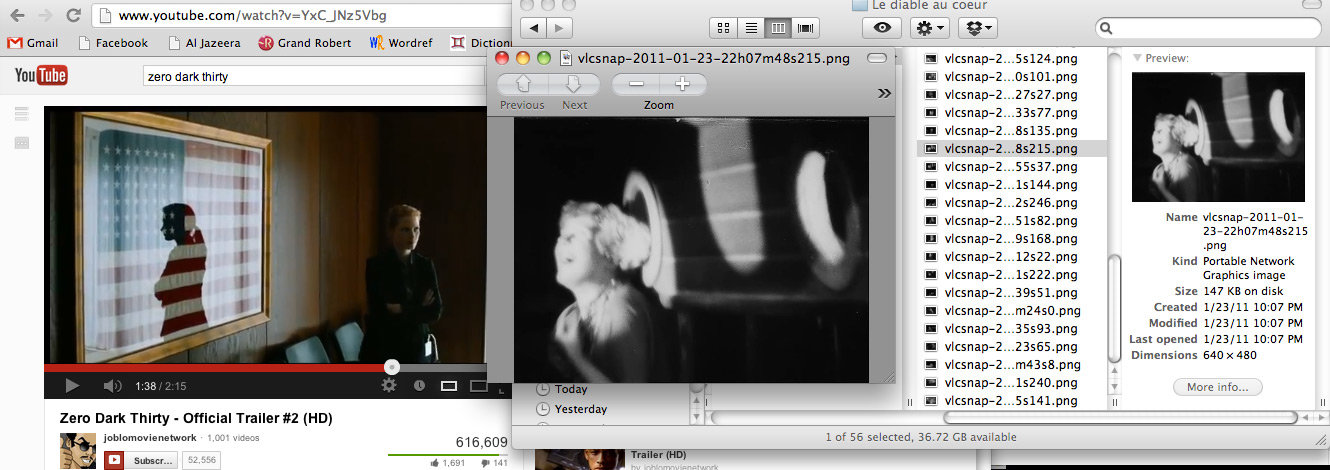Open the Gmail bookmark
The height and width of the screenshot is (470, 1330).
tap(33, 43)
